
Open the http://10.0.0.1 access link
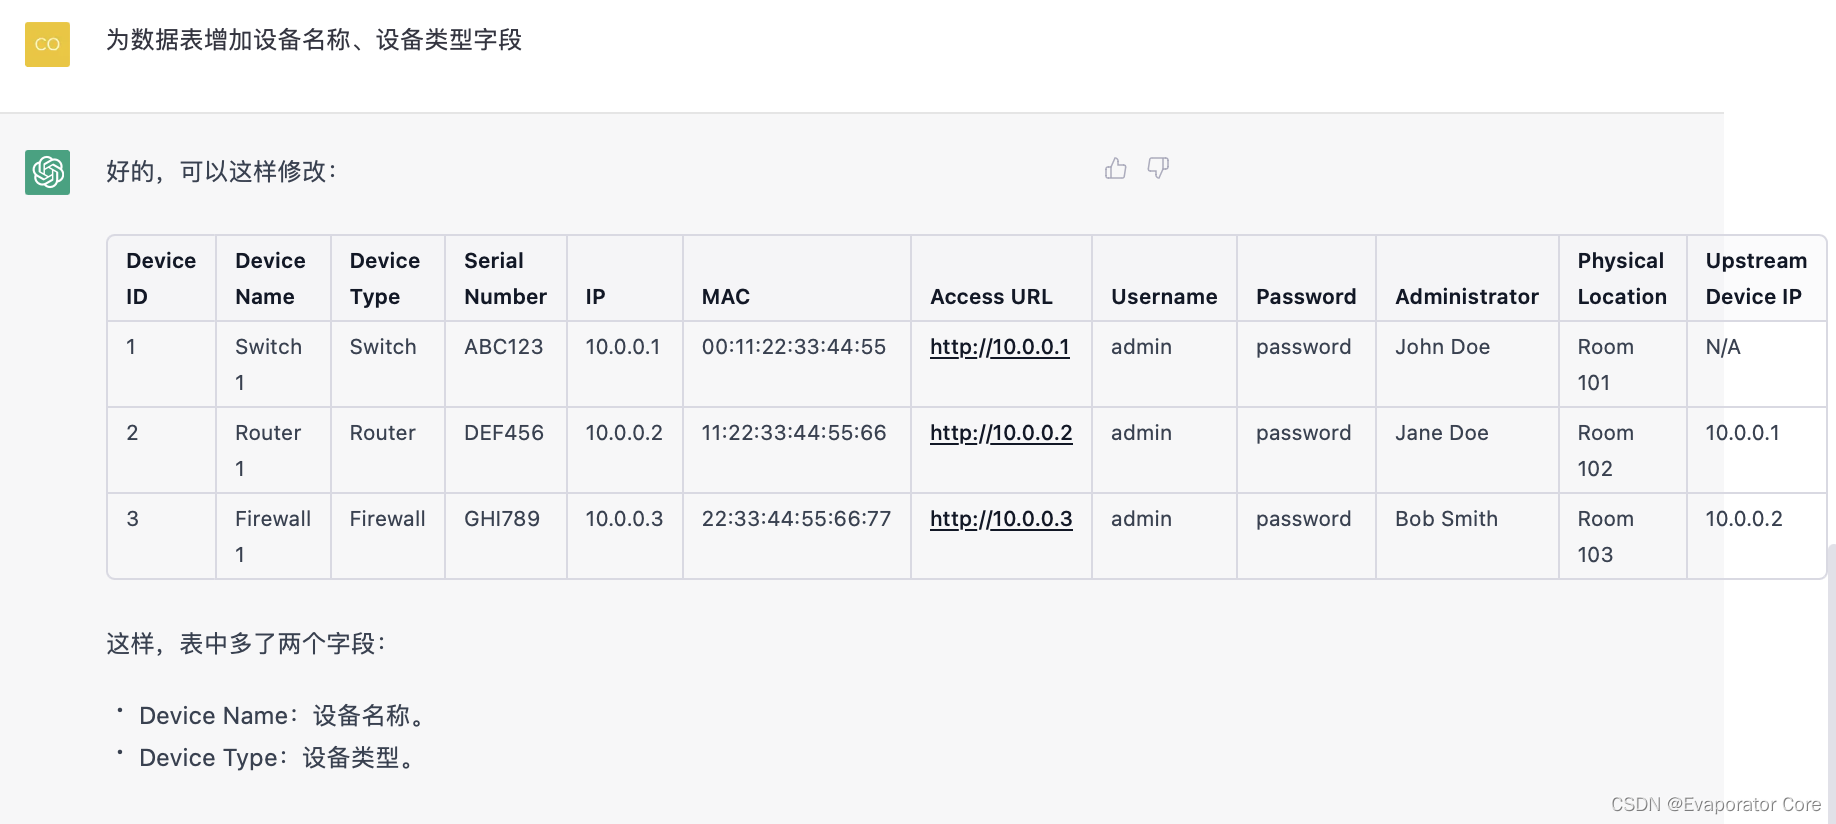[999, 347]
